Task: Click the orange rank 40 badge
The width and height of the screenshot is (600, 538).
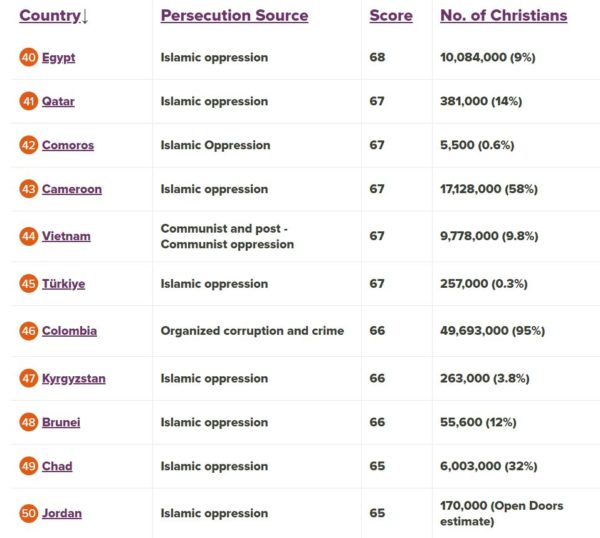Action: pos(28,58)
